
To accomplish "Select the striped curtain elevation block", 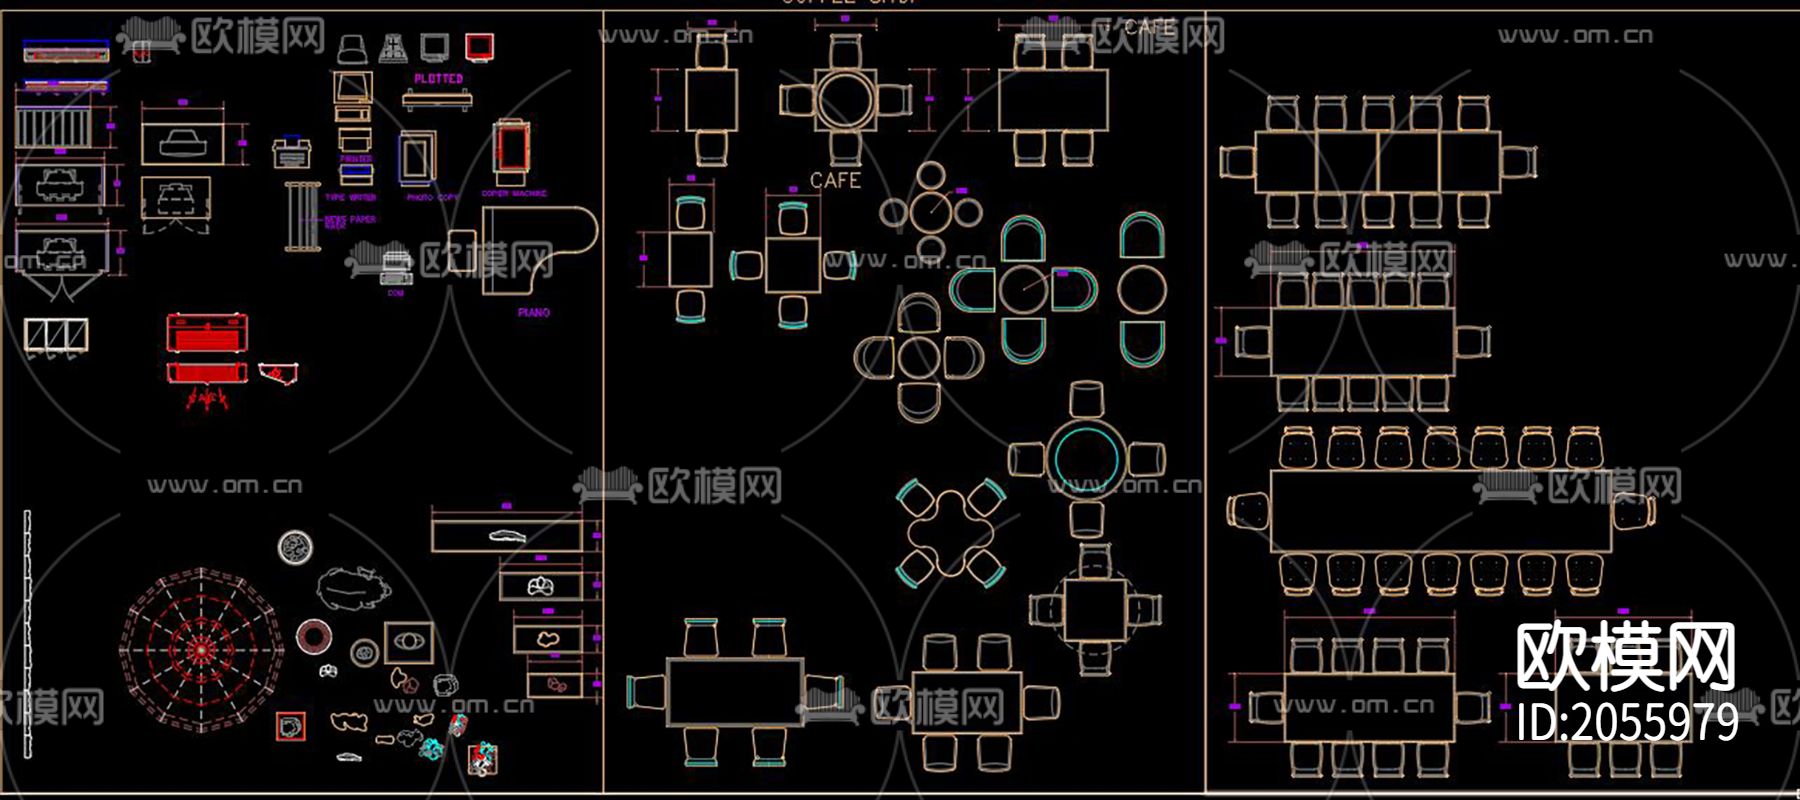I will (x=53, y=127).
